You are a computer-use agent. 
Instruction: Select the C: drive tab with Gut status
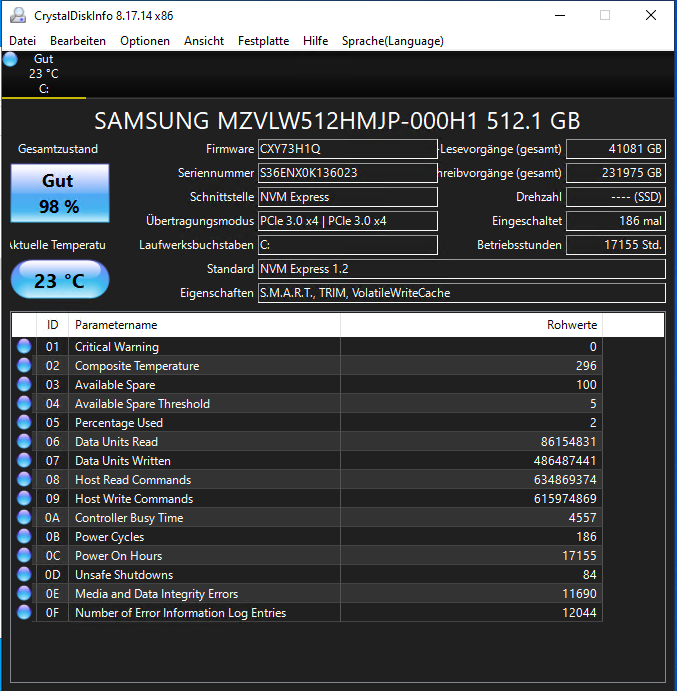click(44, 74)
